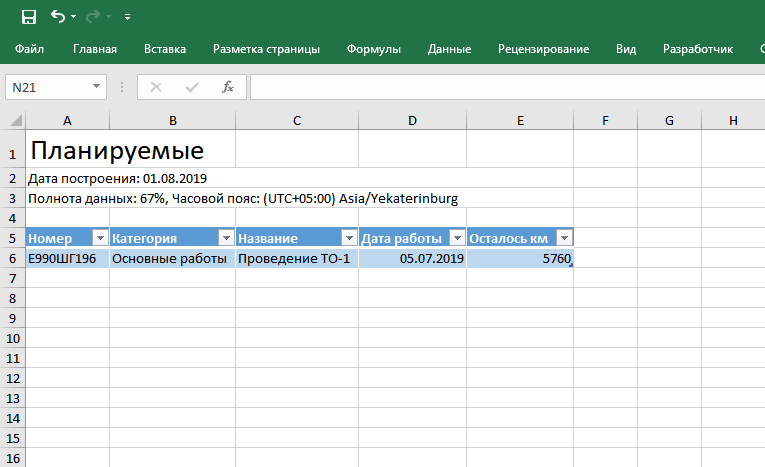Open the Данные ribbon tab
The image size is (765, 467).
point(449,49)
